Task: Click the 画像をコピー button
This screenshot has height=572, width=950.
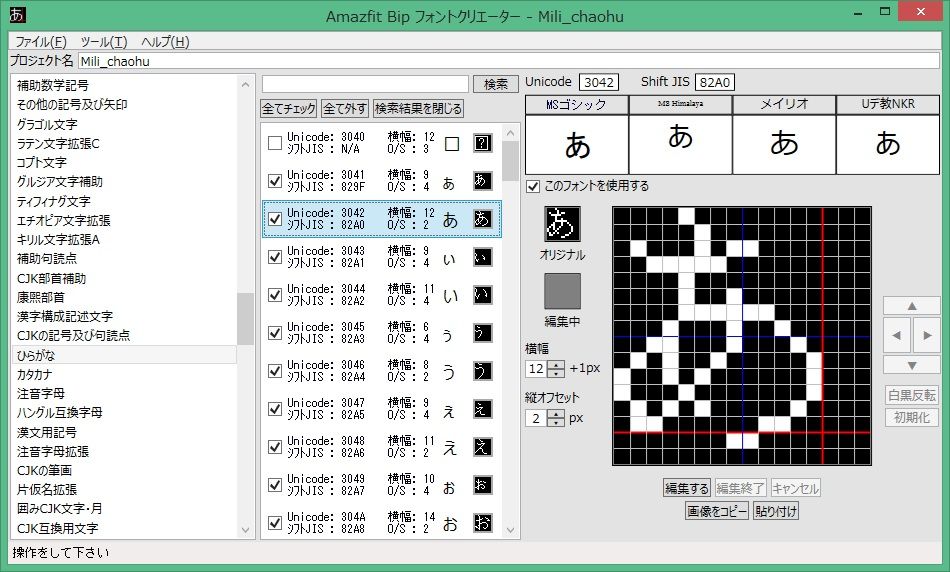Action: (x=717, y=511)
